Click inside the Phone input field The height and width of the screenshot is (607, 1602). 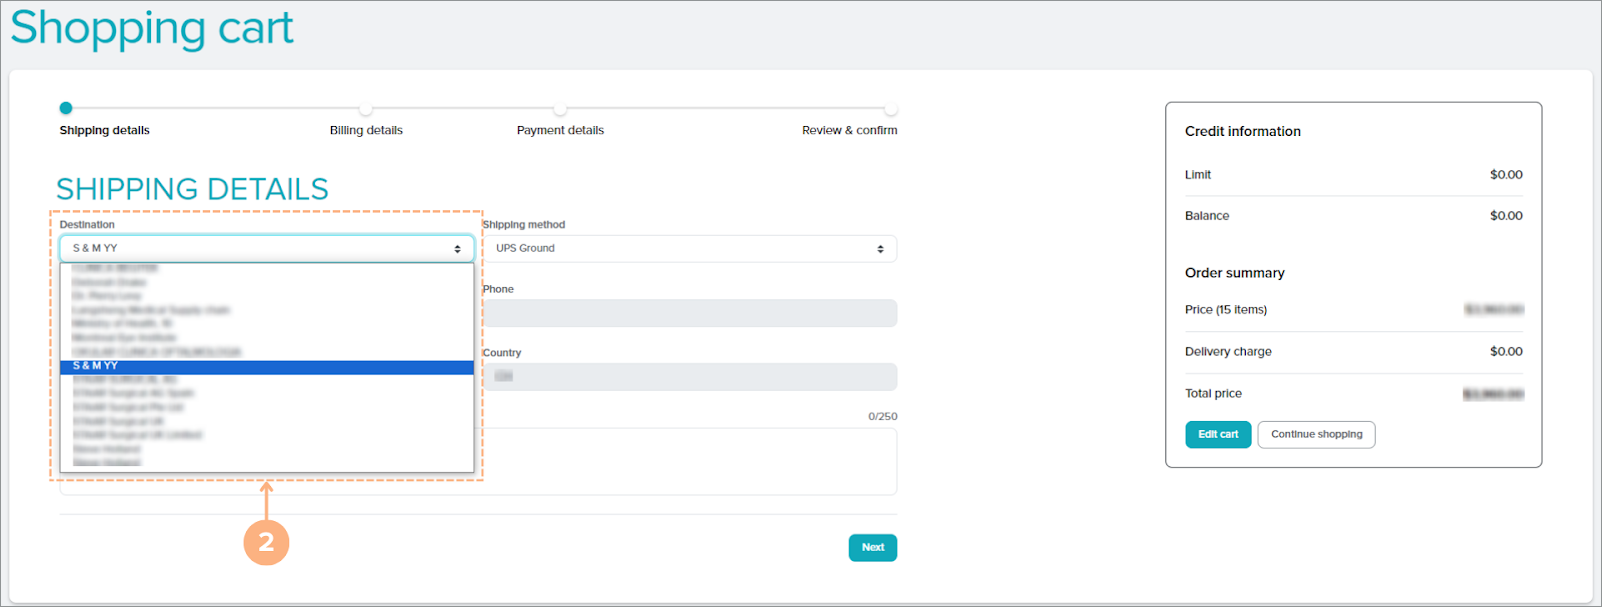690,313
